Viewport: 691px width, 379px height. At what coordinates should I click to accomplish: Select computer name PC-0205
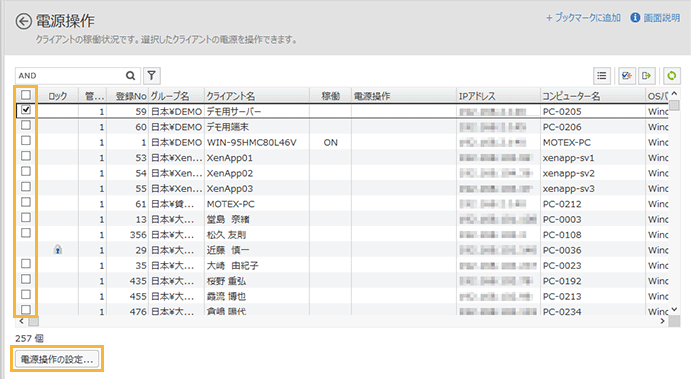pyautogui.click(x=593, y=111)
